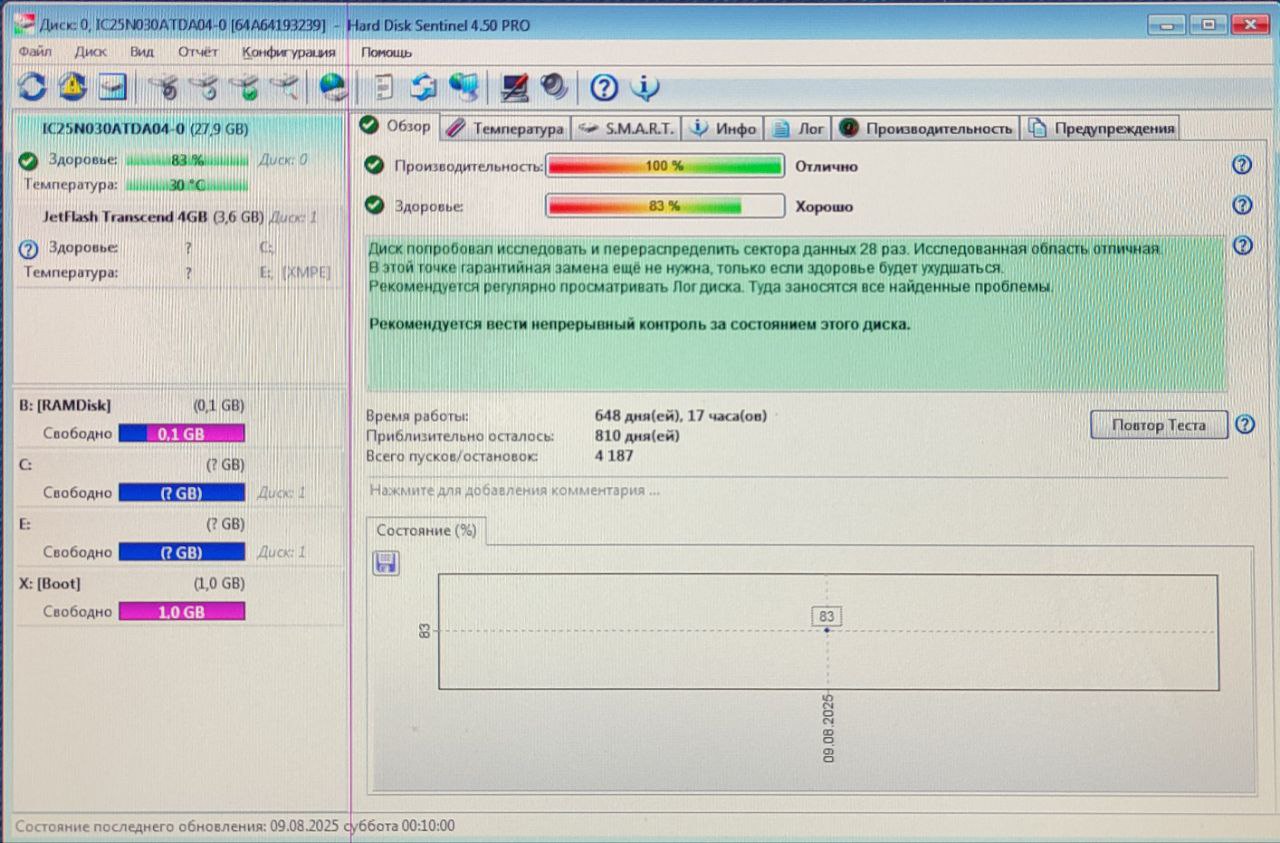Click the 83 % health bar in disk list

pyautogui.click(x=187, y=160)
